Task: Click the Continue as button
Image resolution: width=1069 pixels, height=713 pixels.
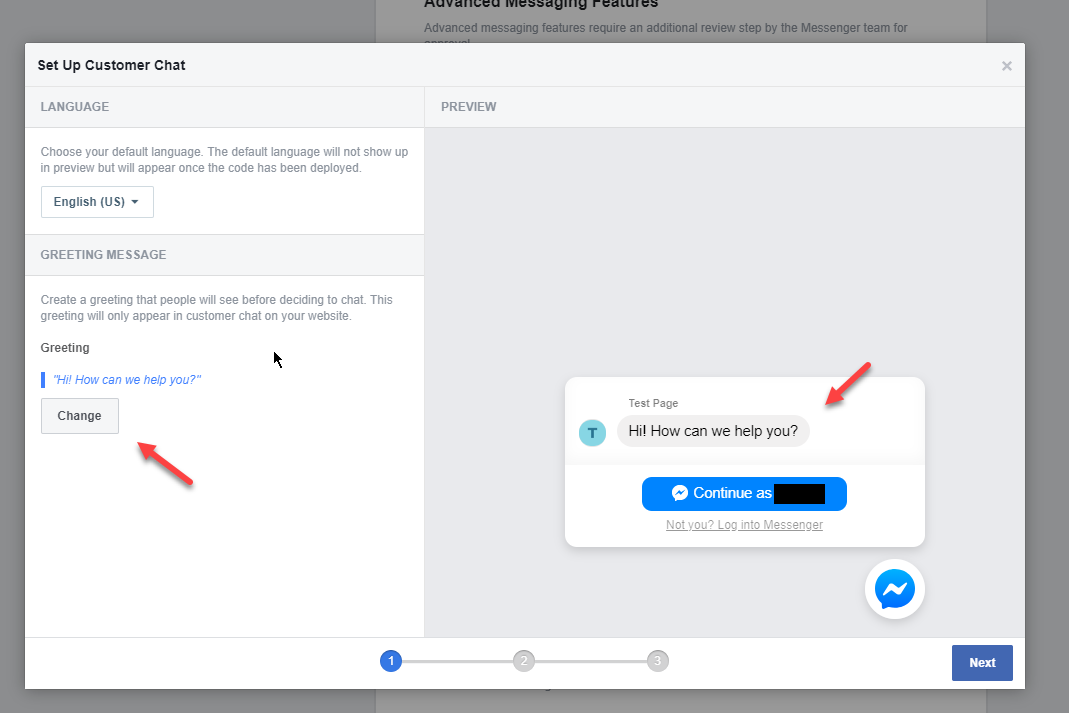Action: click(744, 493)
